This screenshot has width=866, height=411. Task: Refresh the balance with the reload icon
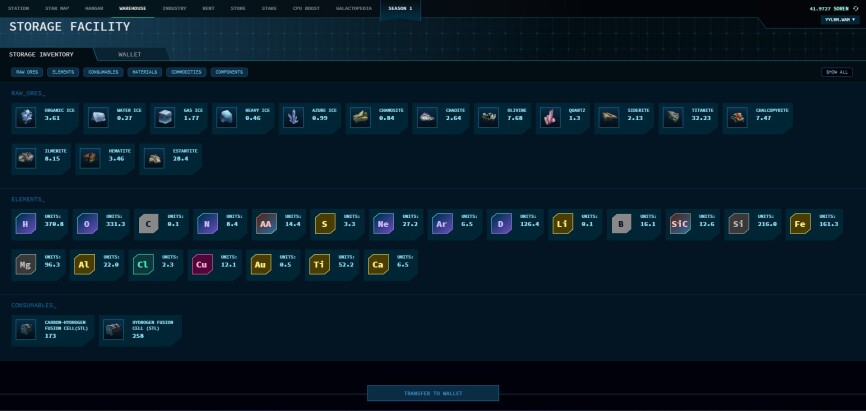point(856,9)
